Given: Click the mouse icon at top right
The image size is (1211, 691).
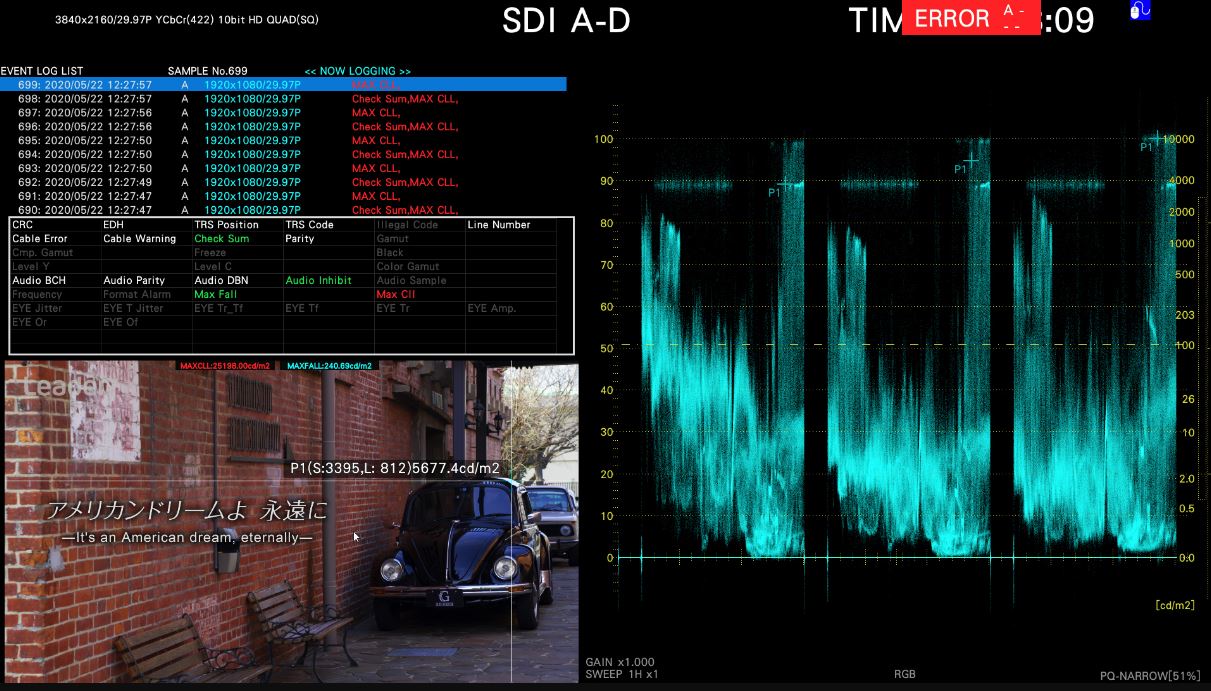Looking at the screenshot, I should 1140,10.
